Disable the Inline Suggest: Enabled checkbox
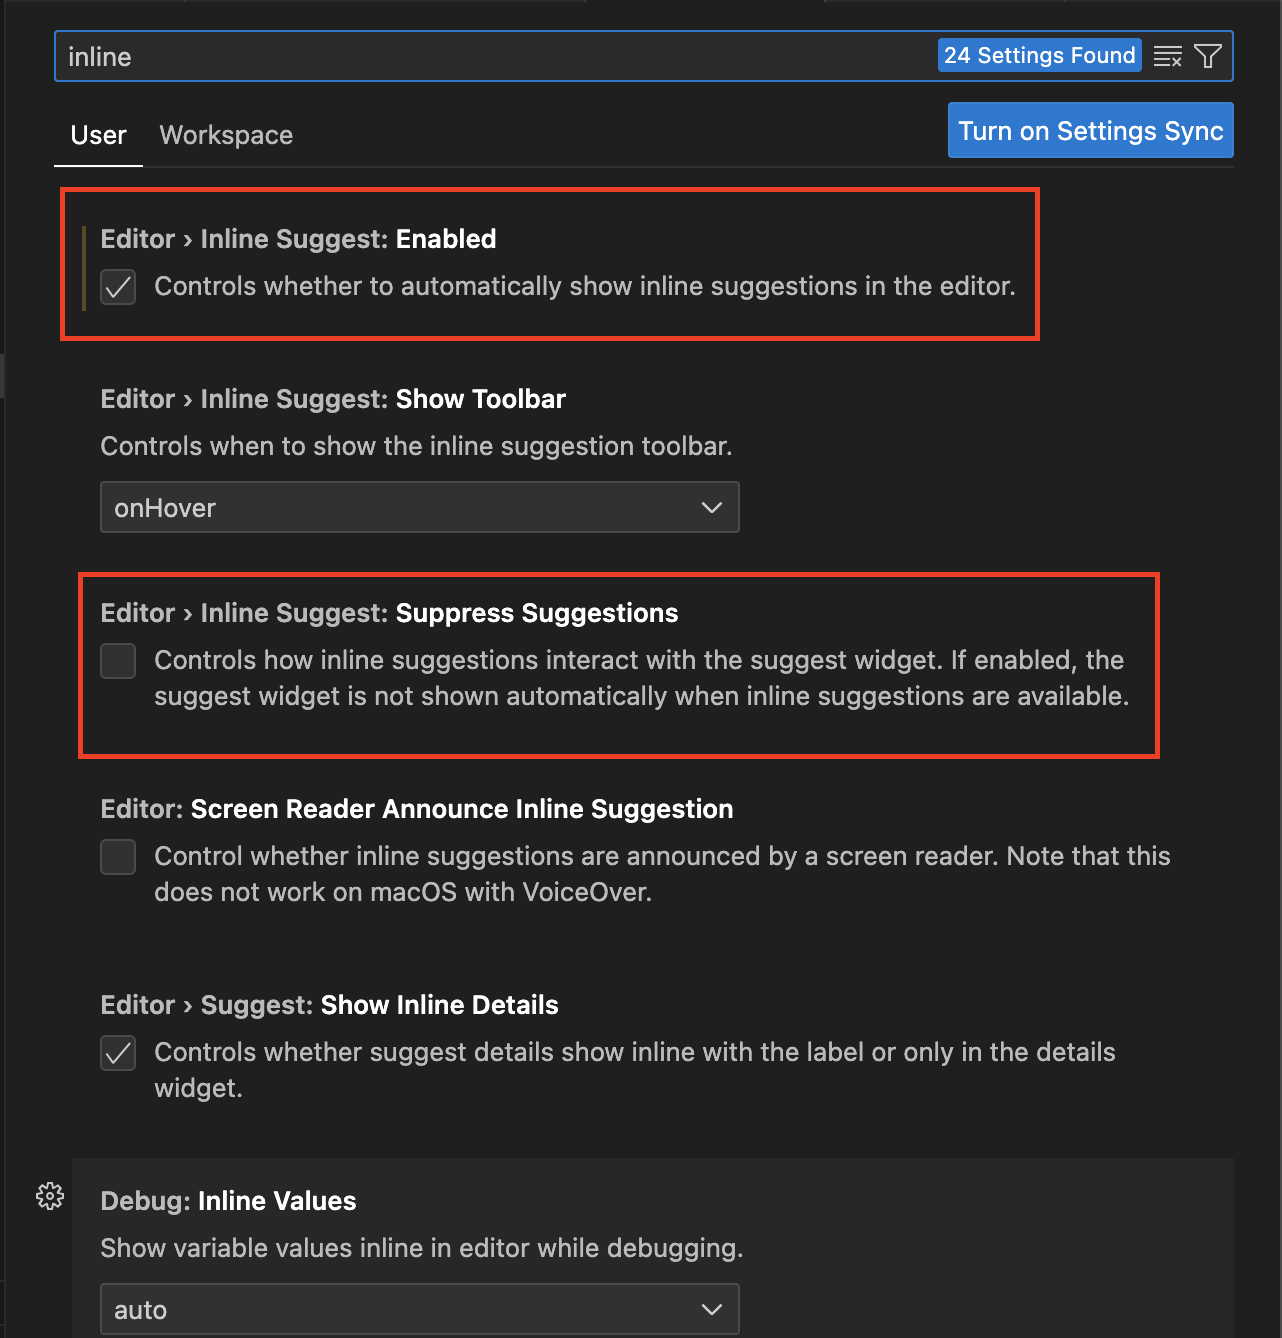Viewport: 1282px width, 1338px height. click(118, 287)
